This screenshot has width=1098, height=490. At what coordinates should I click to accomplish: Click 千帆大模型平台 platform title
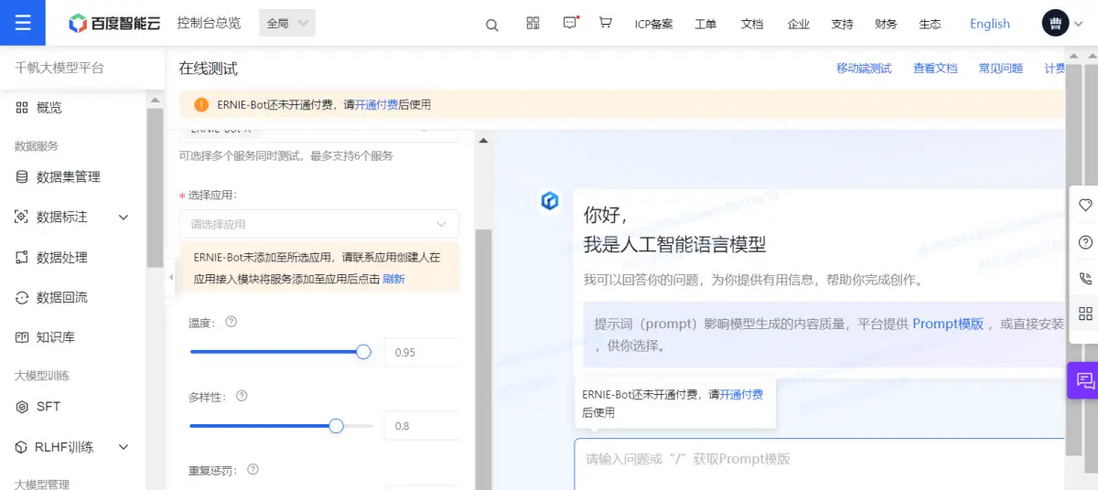(x=60, y=68)
